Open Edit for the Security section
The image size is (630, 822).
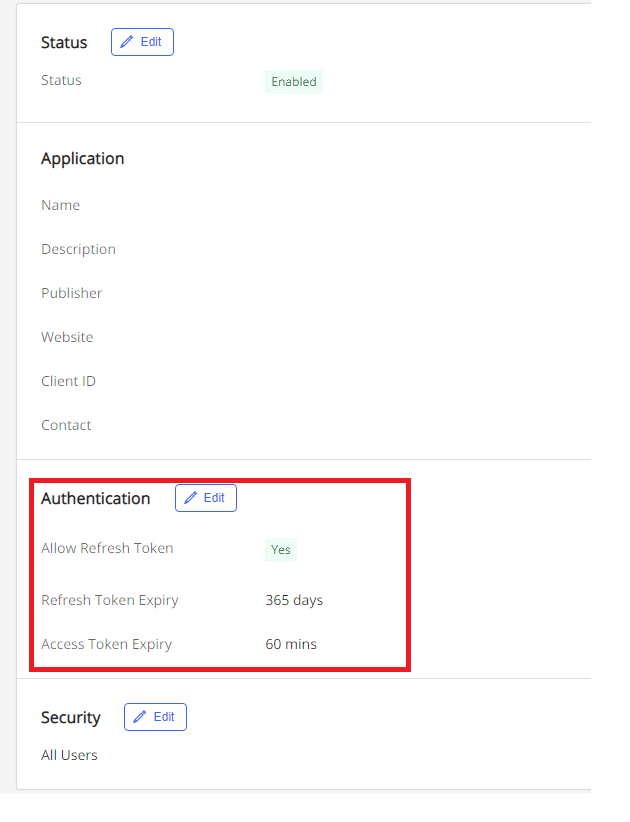coord(155,717)
